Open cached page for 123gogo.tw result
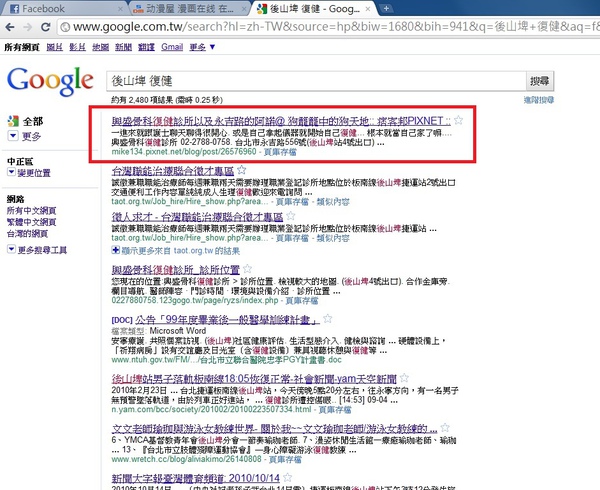This screenshot has width=600, height=490. pos(302,301)
